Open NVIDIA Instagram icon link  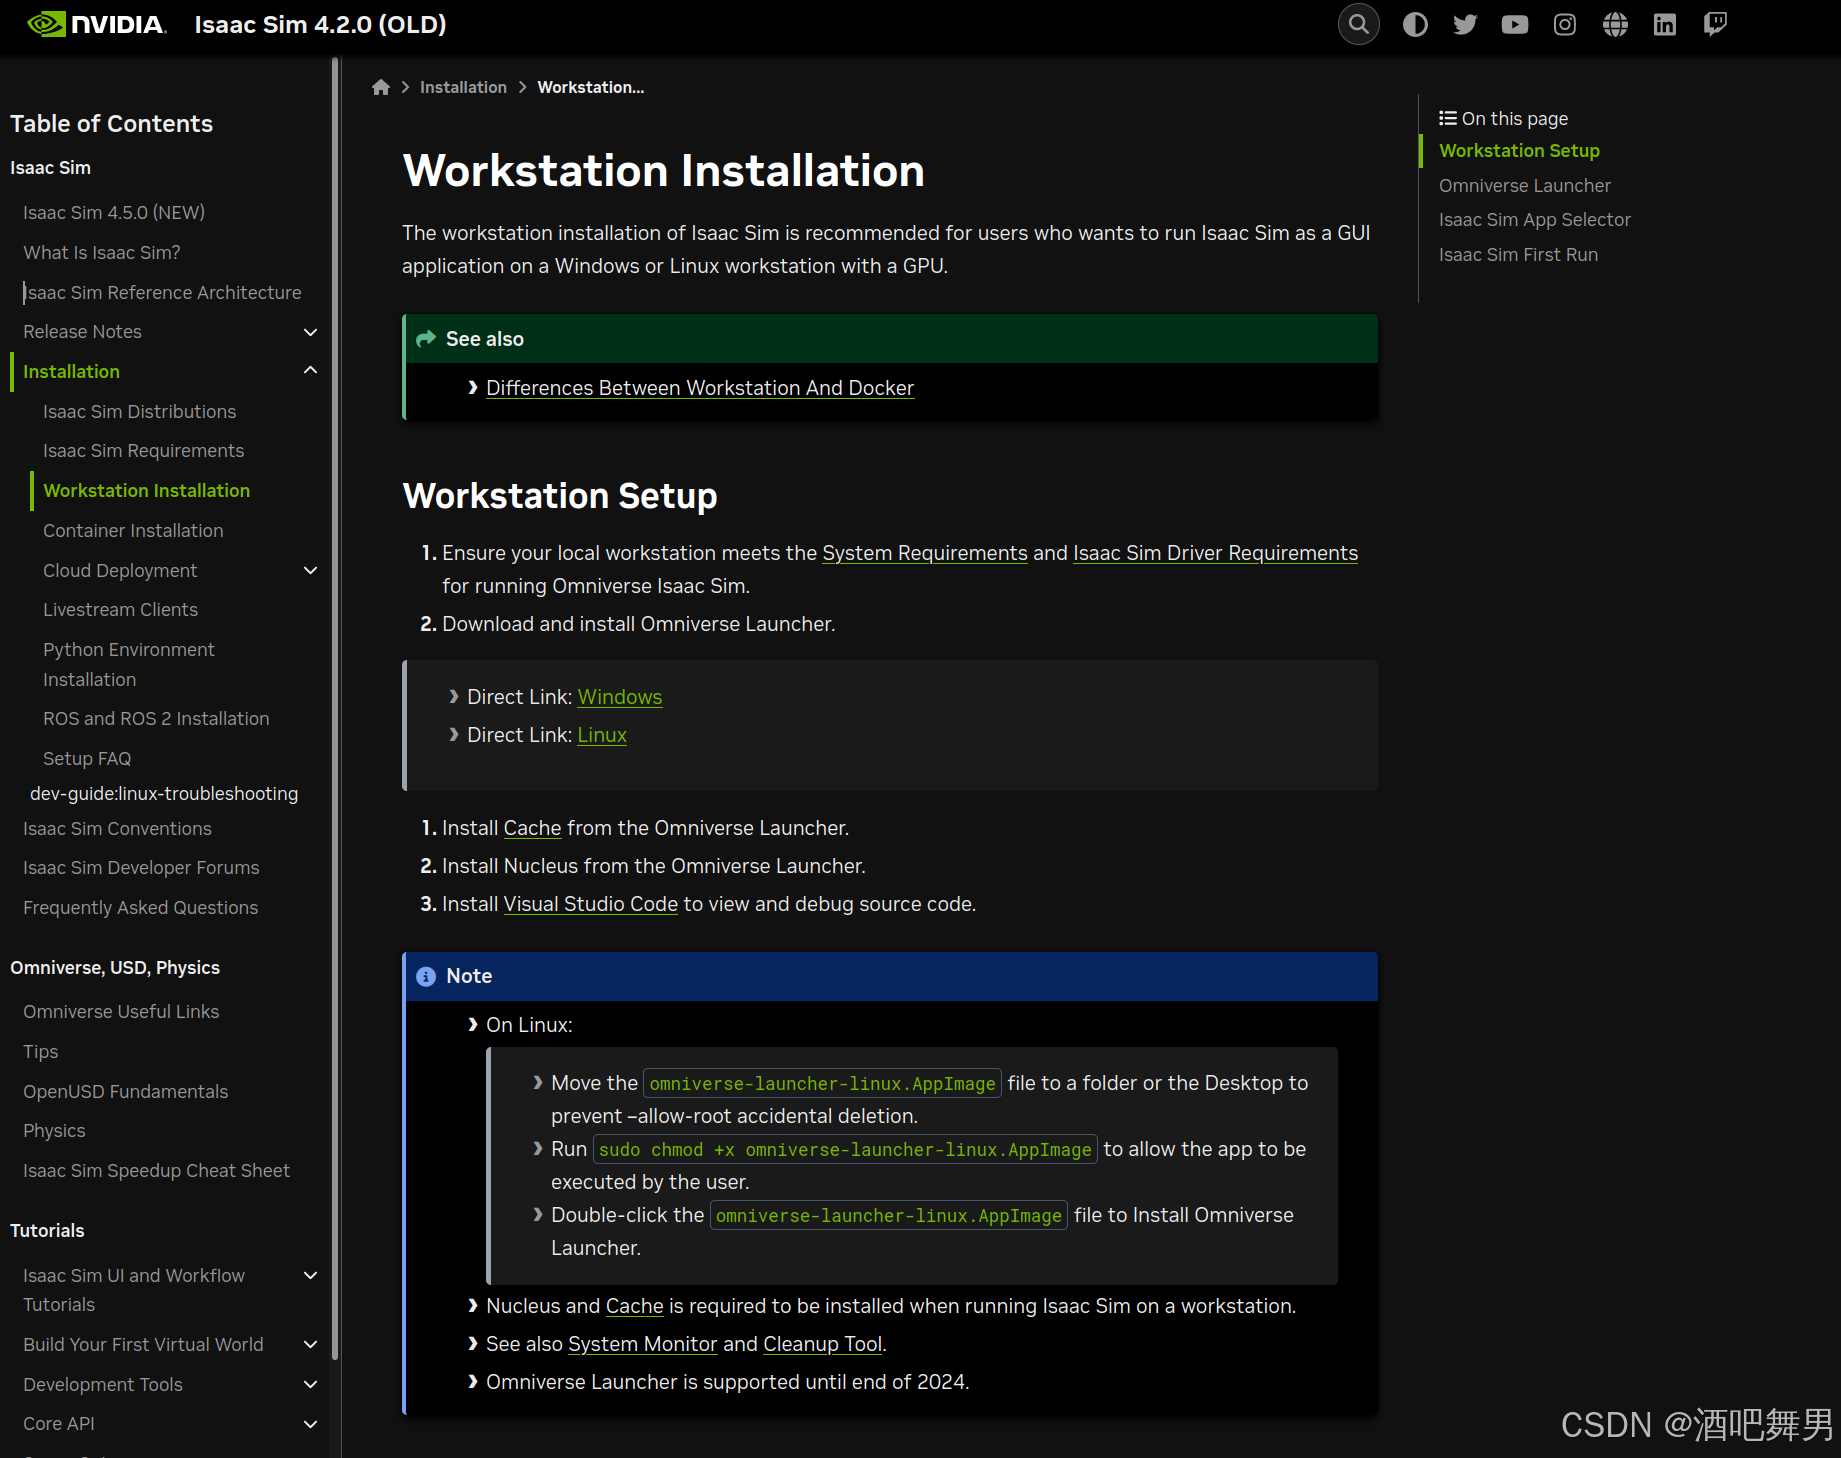pos(1565,24)
